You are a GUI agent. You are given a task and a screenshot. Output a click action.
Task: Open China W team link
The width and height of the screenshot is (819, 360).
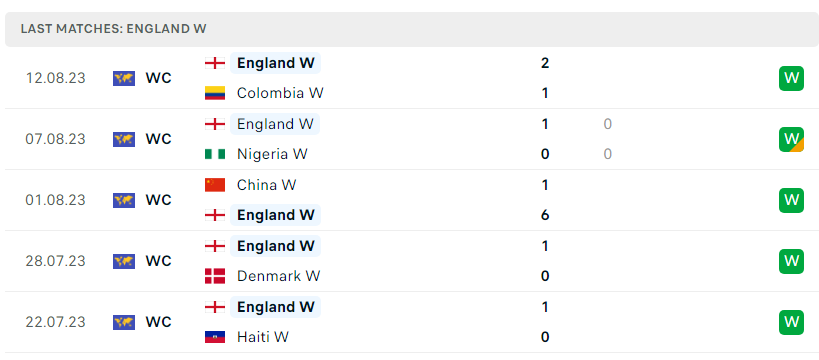coord(266,185)
